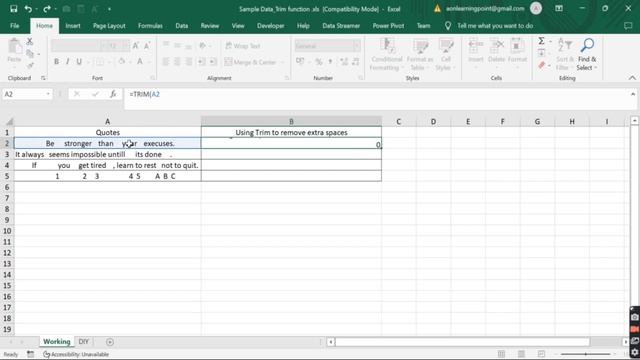640x360 pixels.
Task: Expand the formula bar chevron
Action: click(633, 94)
